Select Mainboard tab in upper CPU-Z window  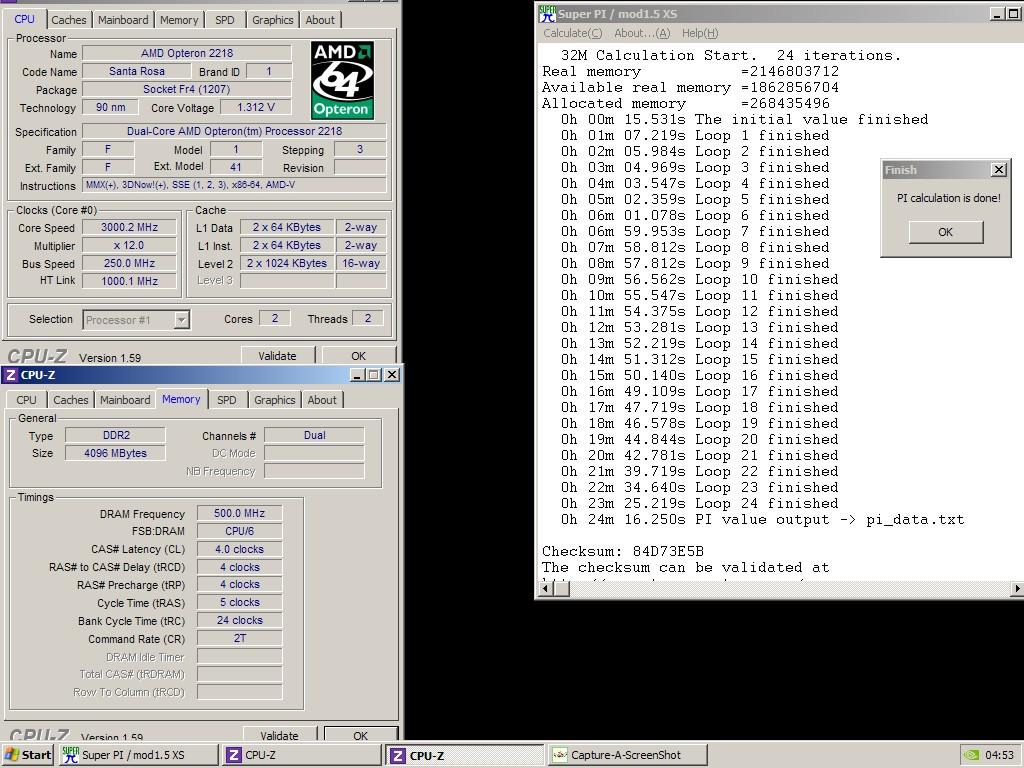123,20
